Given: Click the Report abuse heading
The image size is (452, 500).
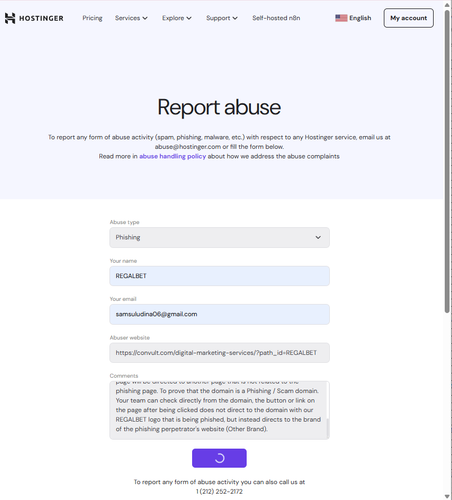Looking at the screenshot, I should click(x=219, y=107).
